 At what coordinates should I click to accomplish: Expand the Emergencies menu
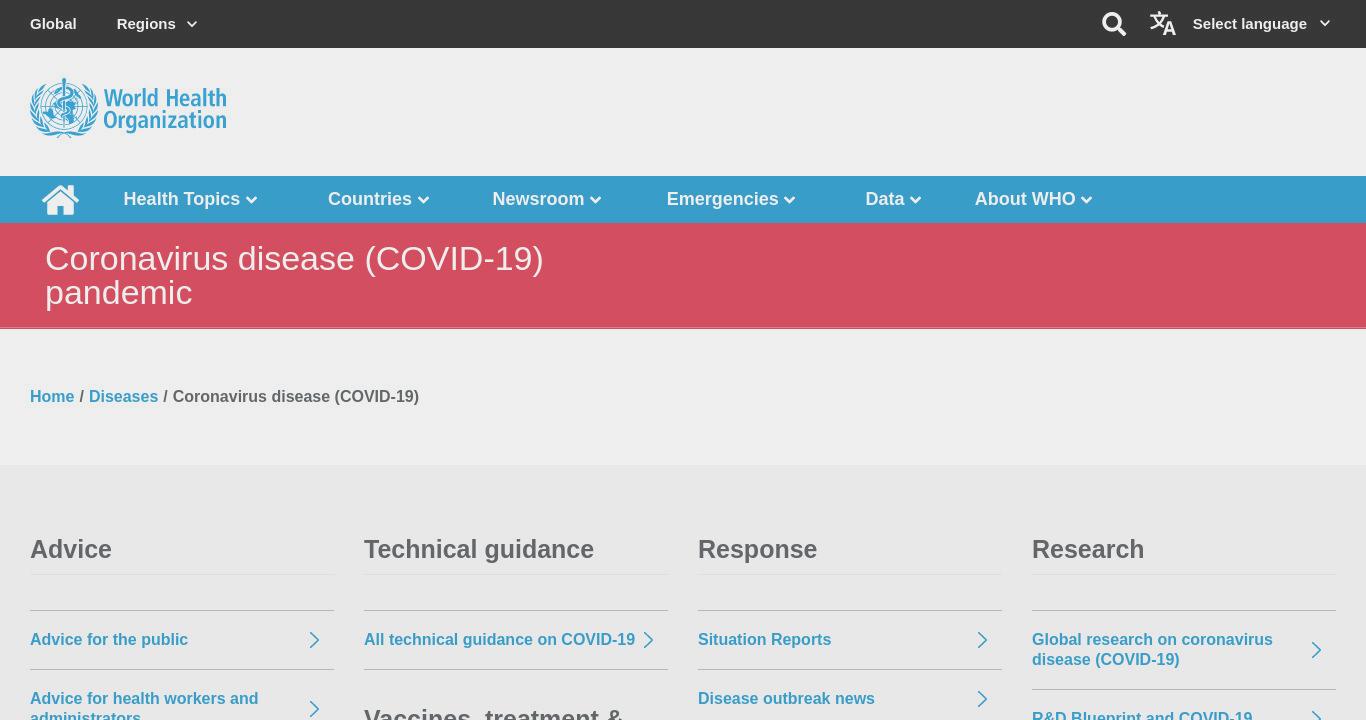730,199
